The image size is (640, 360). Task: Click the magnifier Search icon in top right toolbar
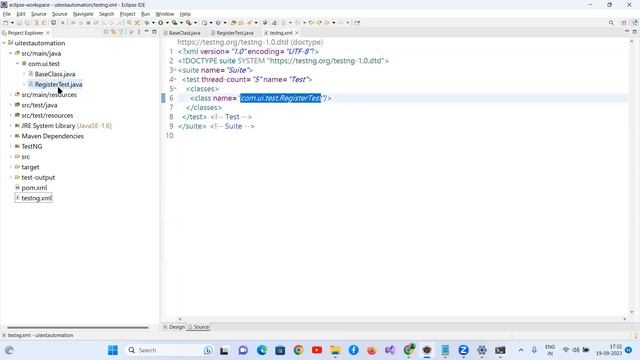pyautogui.click(x=611, y=23)
